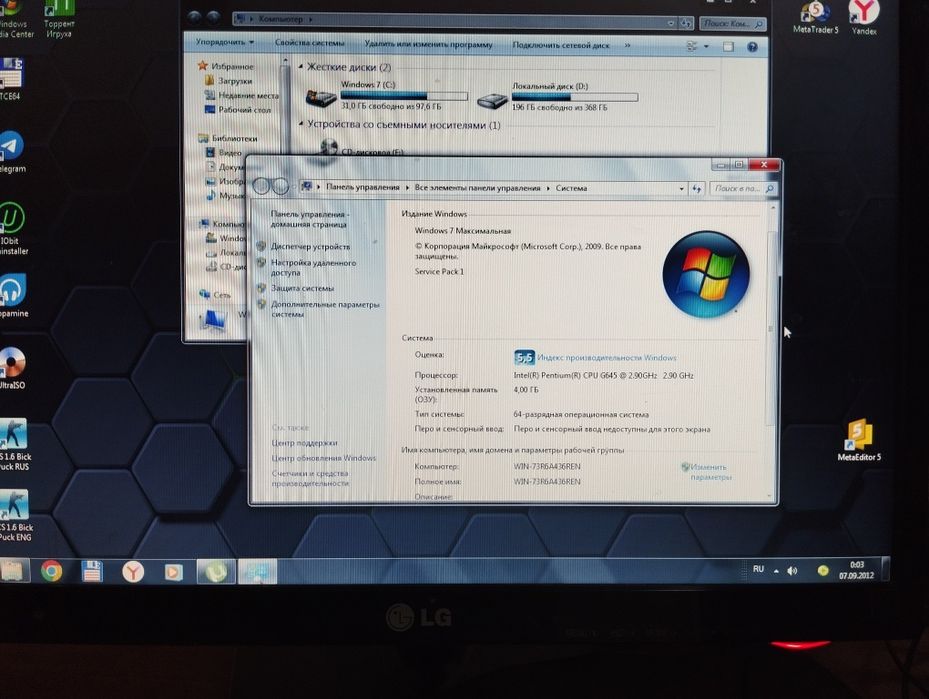Click the control panel taskbar button
The image size is (929, 699).
(x=258, y=572)
